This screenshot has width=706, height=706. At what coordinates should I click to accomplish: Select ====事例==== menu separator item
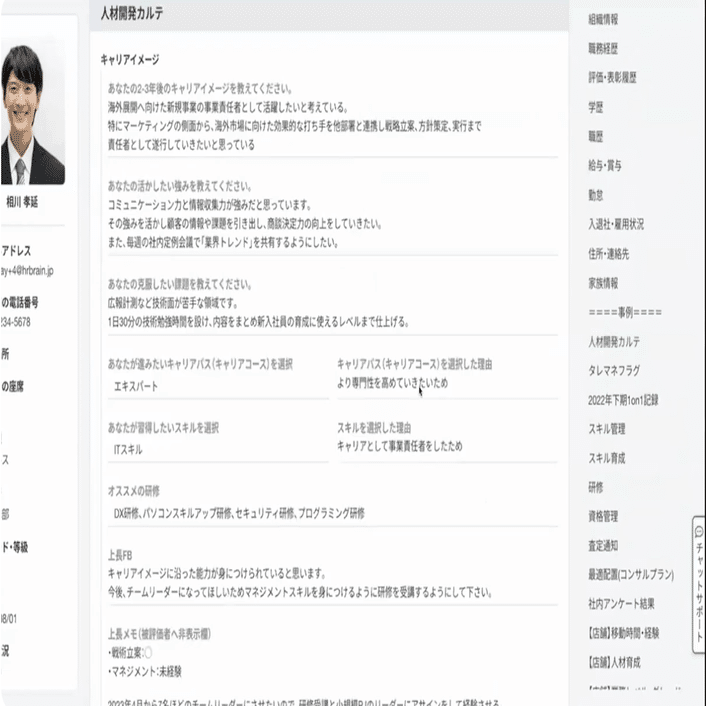(625, 312)
